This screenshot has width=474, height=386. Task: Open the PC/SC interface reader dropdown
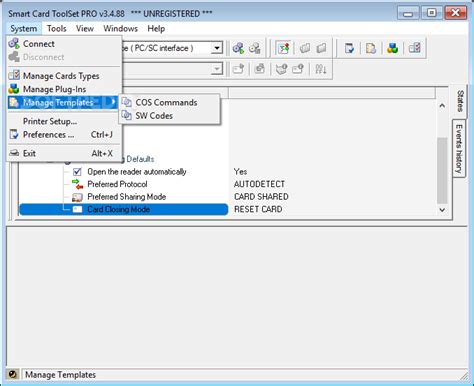coord(217,48)
